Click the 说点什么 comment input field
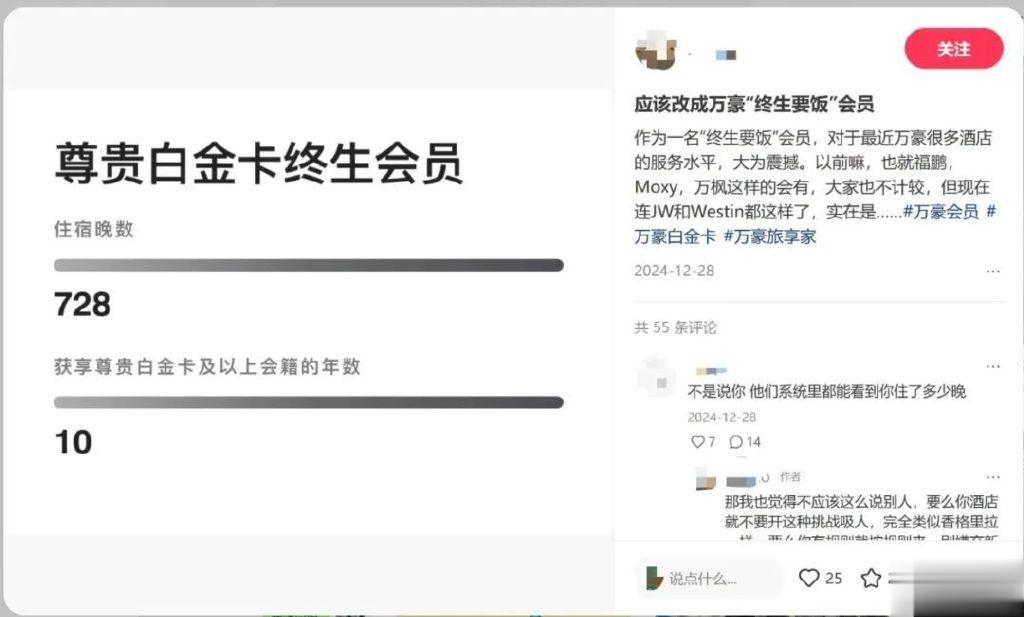Screen dimensions: 1024x617 coord(709,578)
